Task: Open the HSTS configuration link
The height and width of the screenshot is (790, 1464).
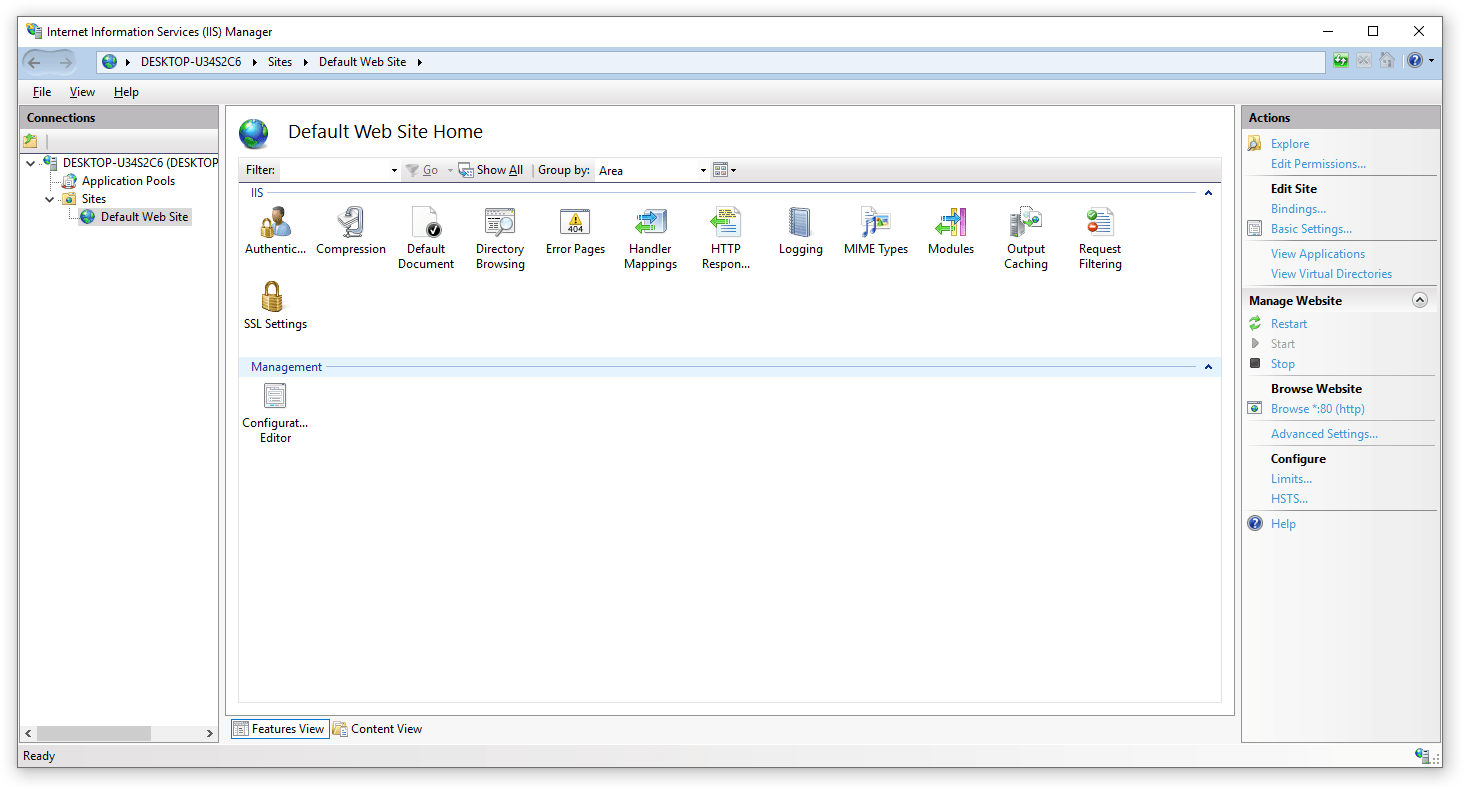Action: [x=1289, y=499]
